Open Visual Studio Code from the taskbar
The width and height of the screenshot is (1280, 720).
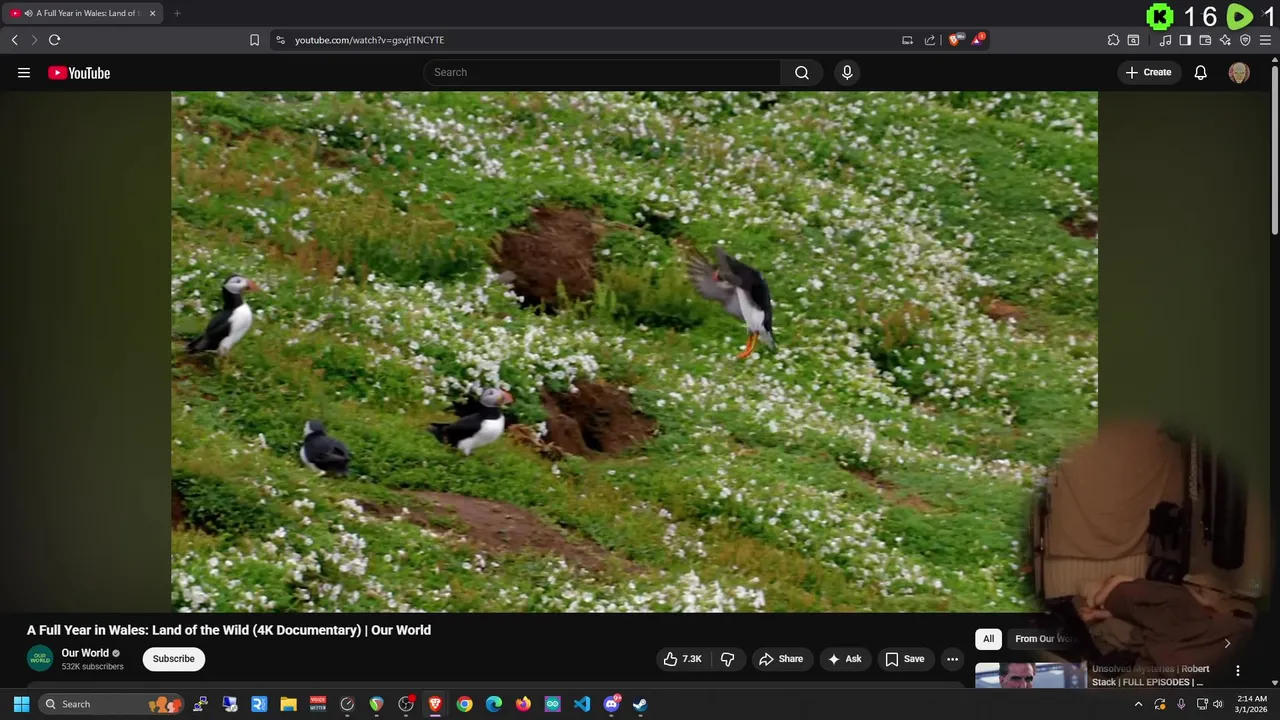click(x=582, y=704)
